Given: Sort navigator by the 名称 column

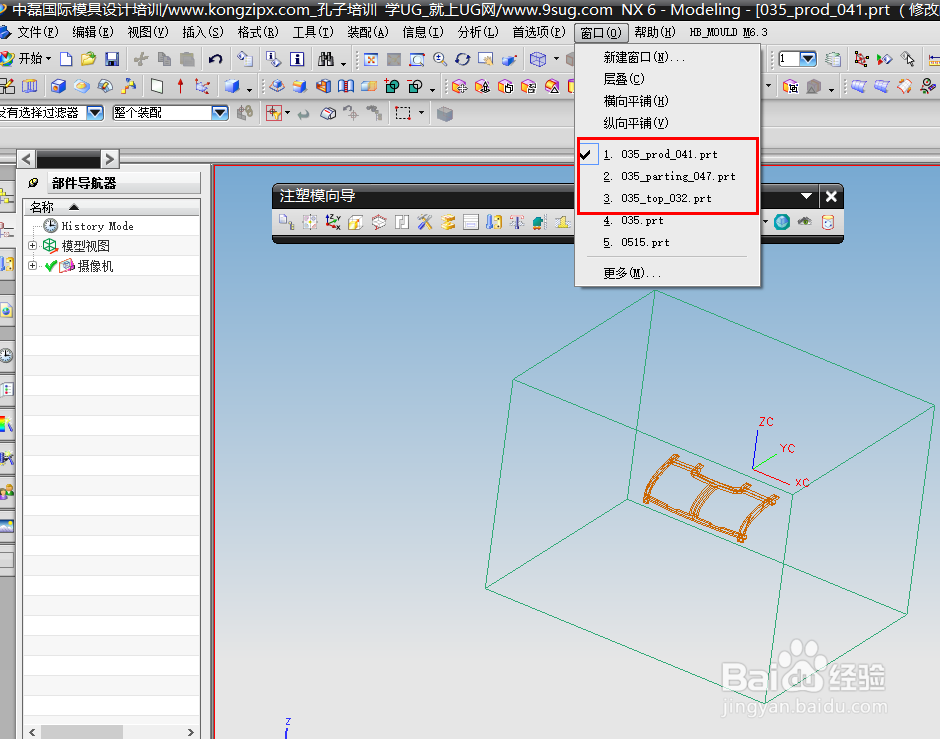Looking at the screenshot, I should coord(112,207).
